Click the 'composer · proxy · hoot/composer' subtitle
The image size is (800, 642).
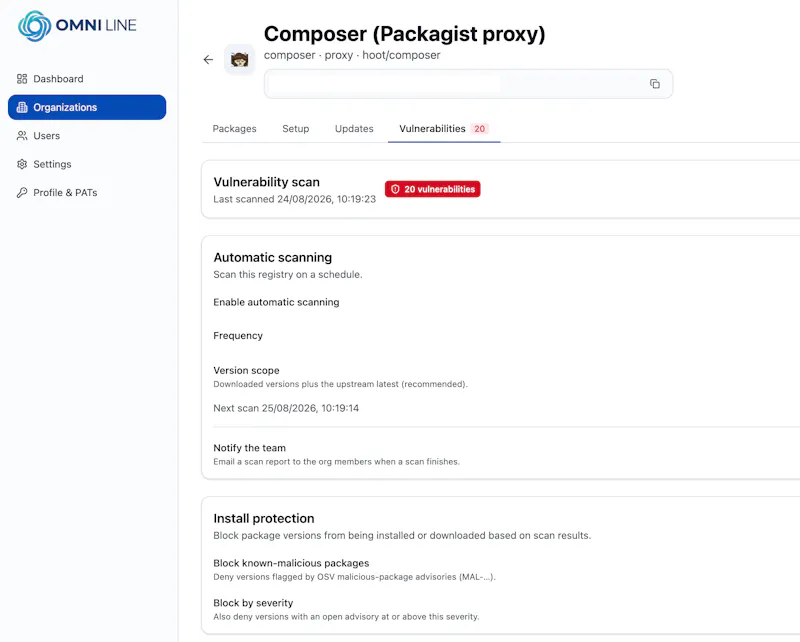(x=352, y=55)
